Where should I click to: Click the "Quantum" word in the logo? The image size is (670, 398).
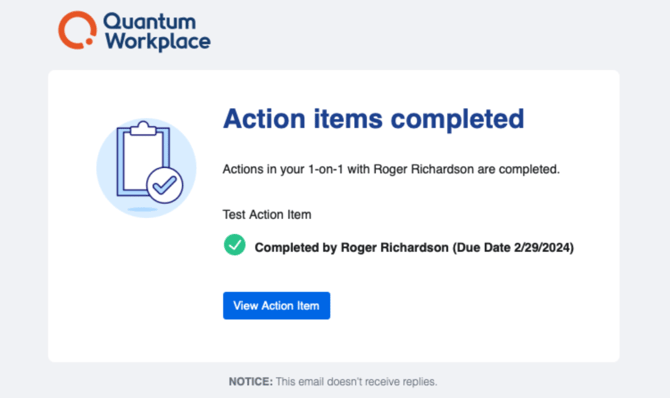pos(150,21)
